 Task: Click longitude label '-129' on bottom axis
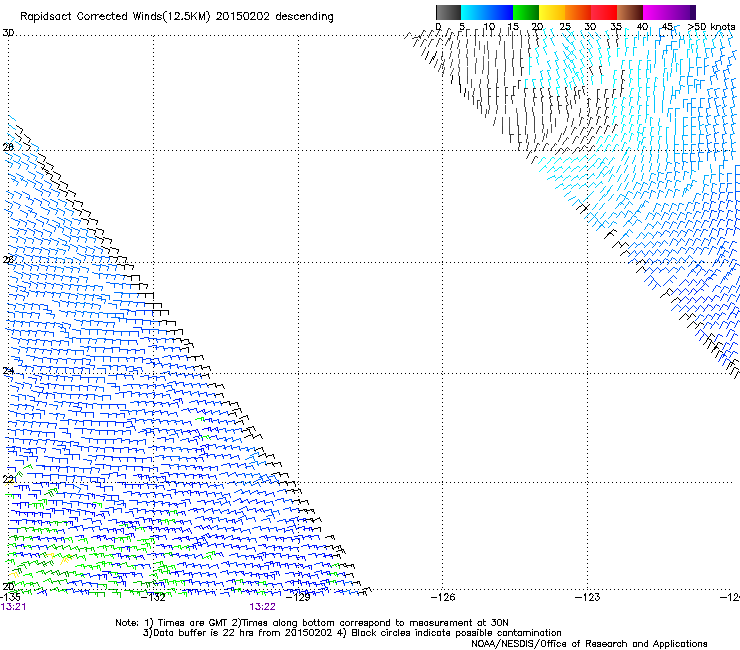point(298,597)
